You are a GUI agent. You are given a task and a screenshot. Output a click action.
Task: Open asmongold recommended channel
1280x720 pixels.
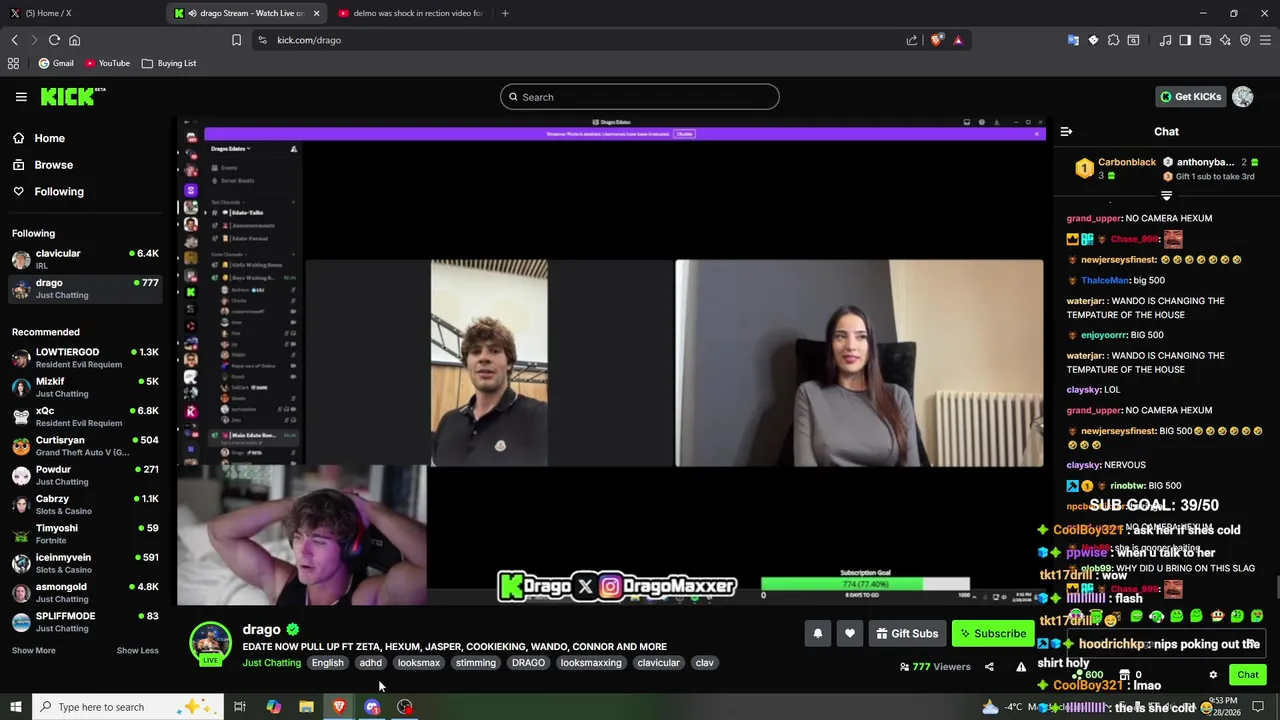pyautogui.click(x=85, y=593)
